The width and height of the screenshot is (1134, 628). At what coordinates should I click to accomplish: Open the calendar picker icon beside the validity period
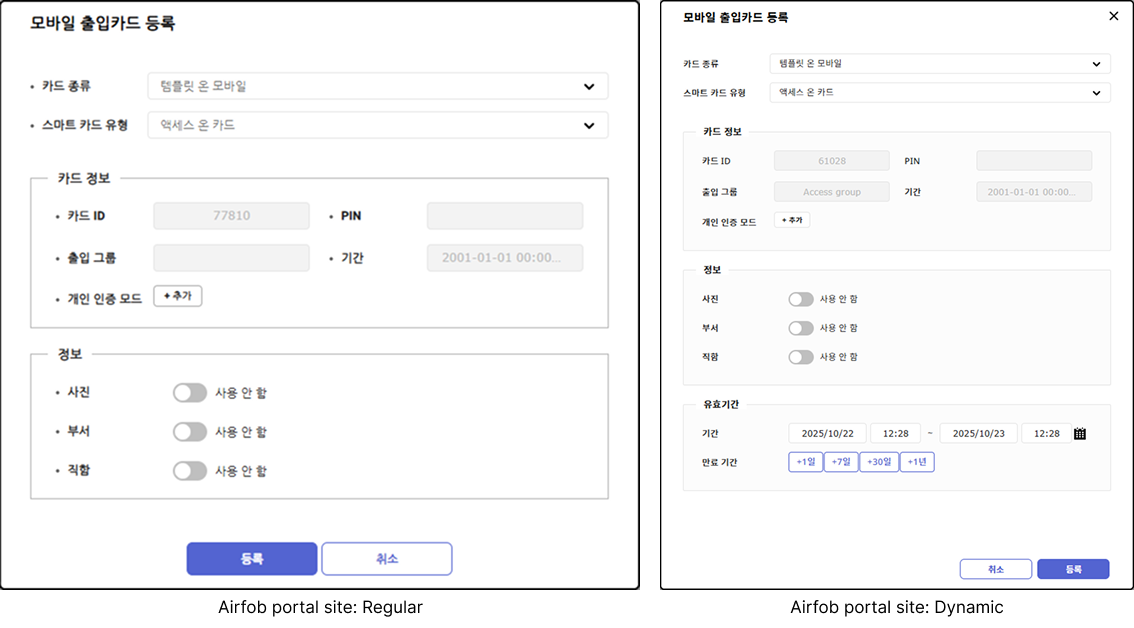tap(1080, 434)
